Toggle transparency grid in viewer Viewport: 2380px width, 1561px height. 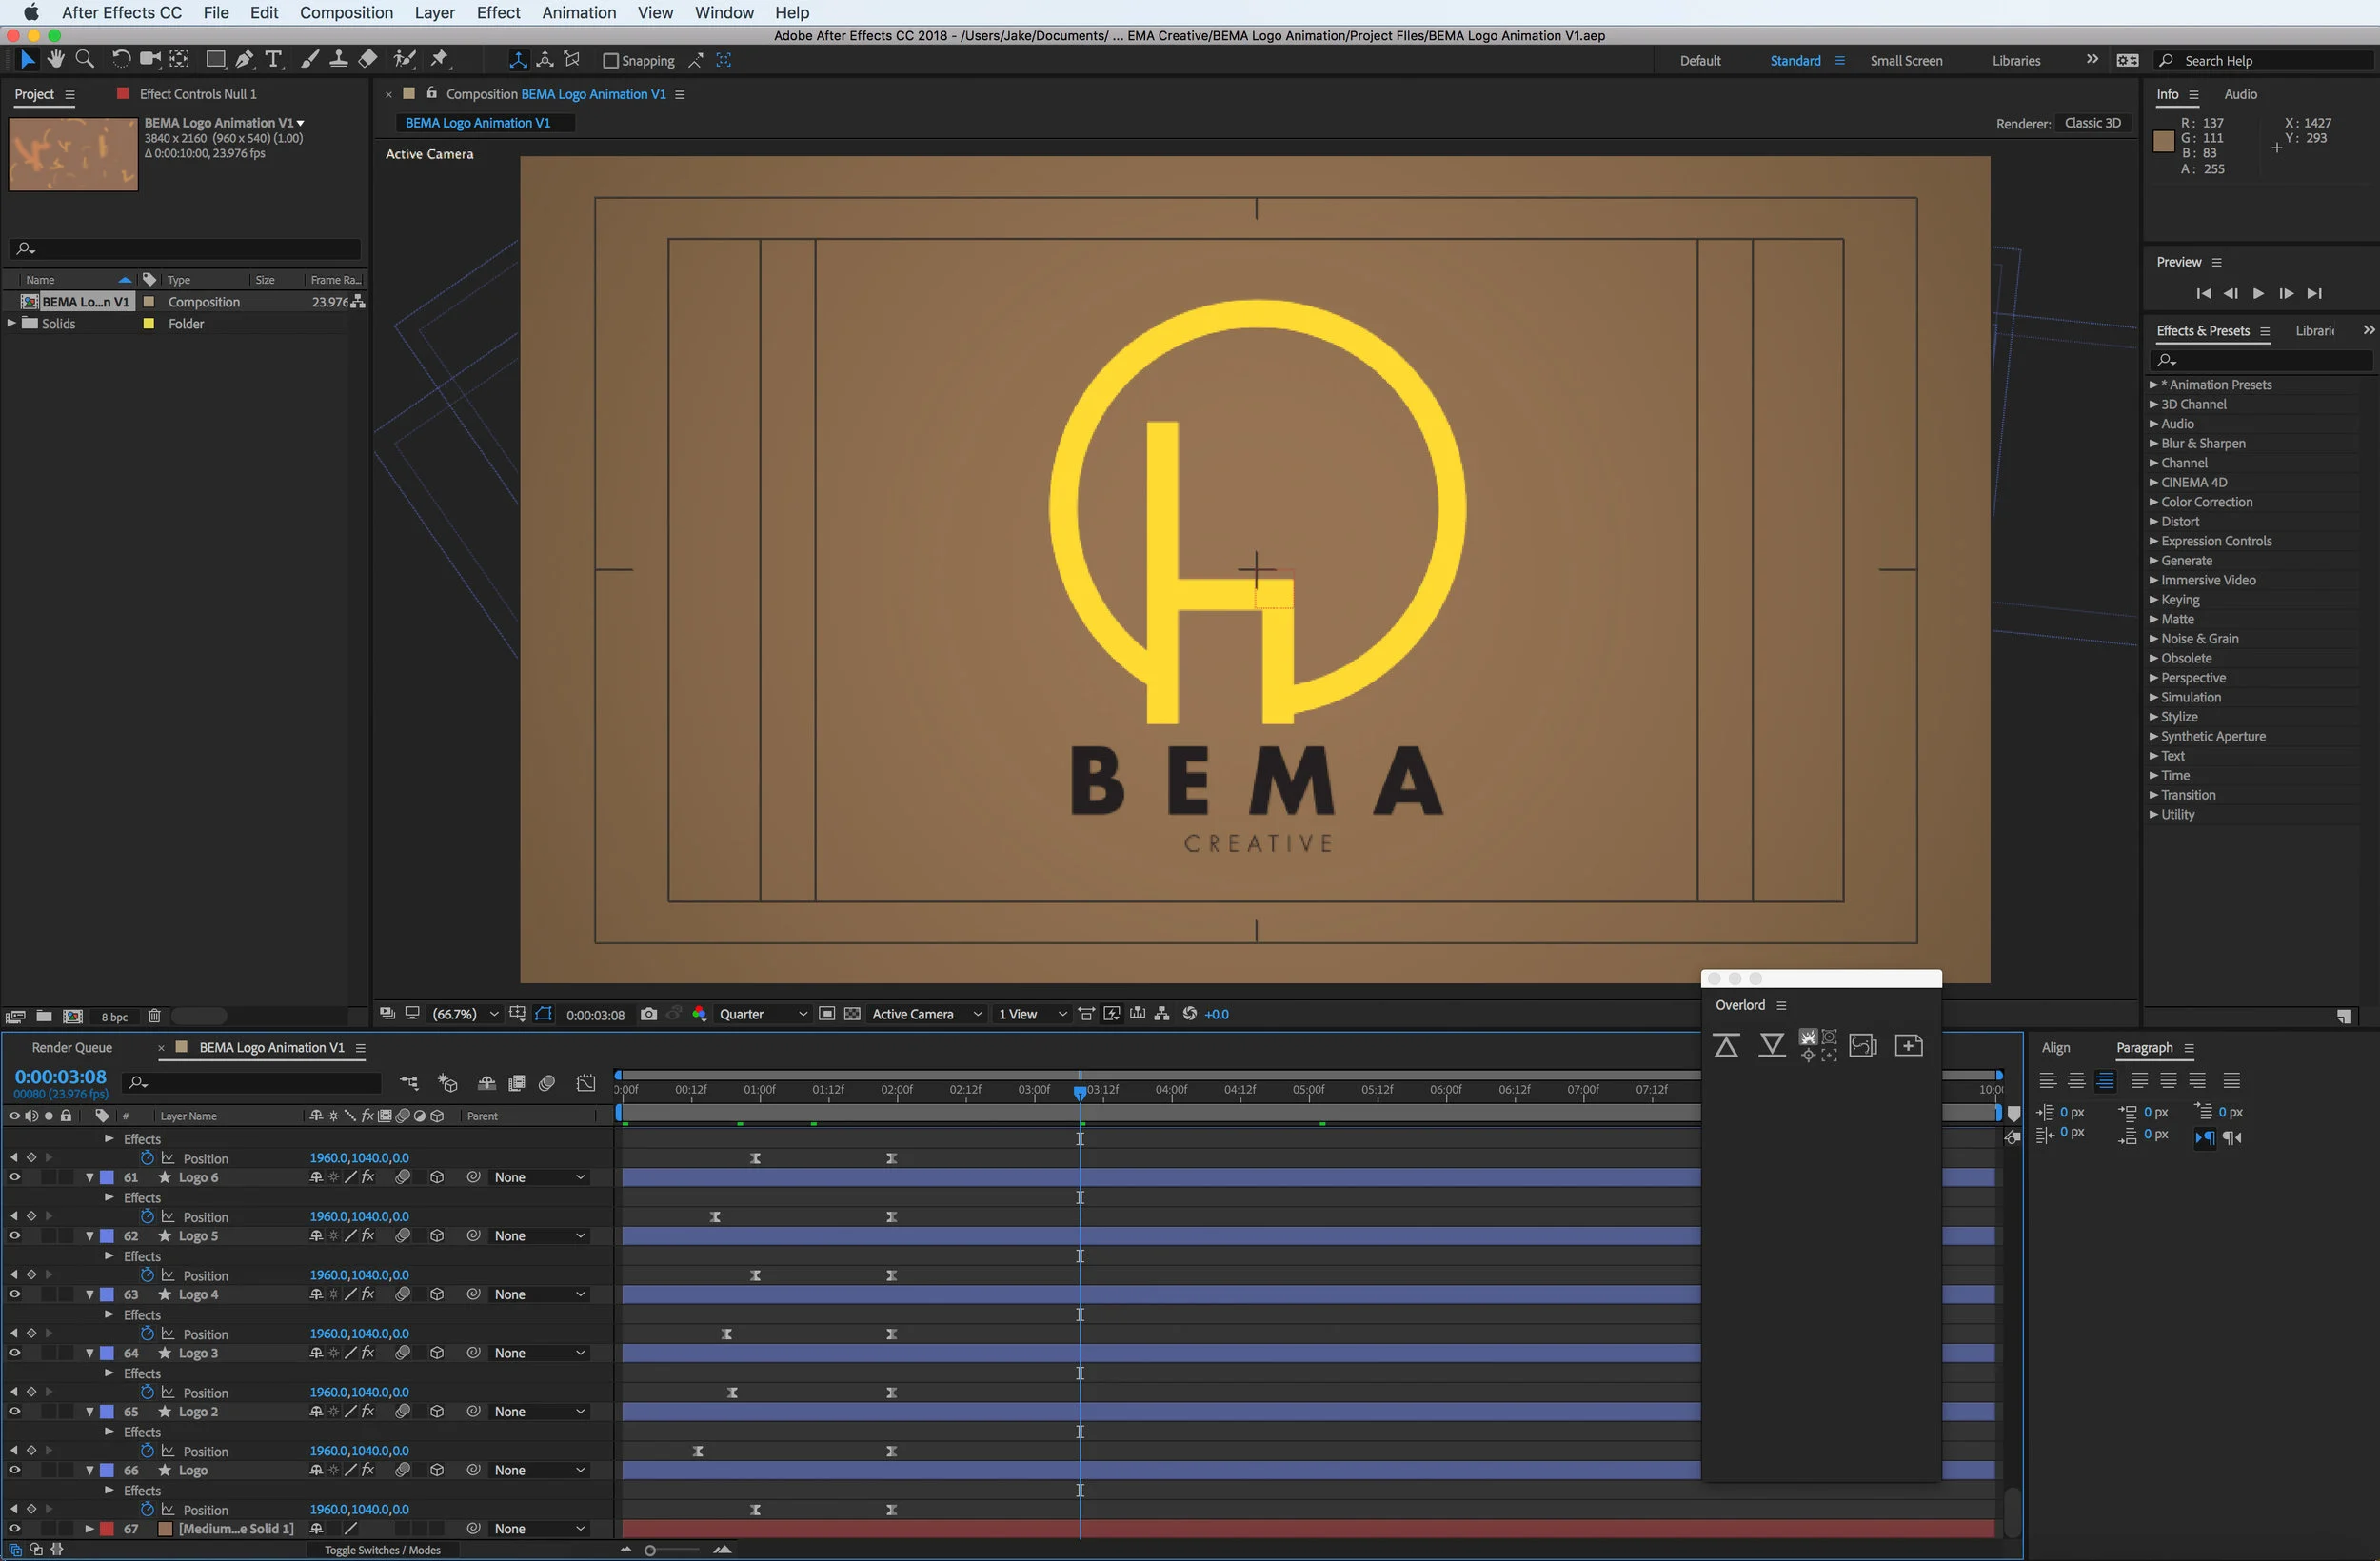852,1014
